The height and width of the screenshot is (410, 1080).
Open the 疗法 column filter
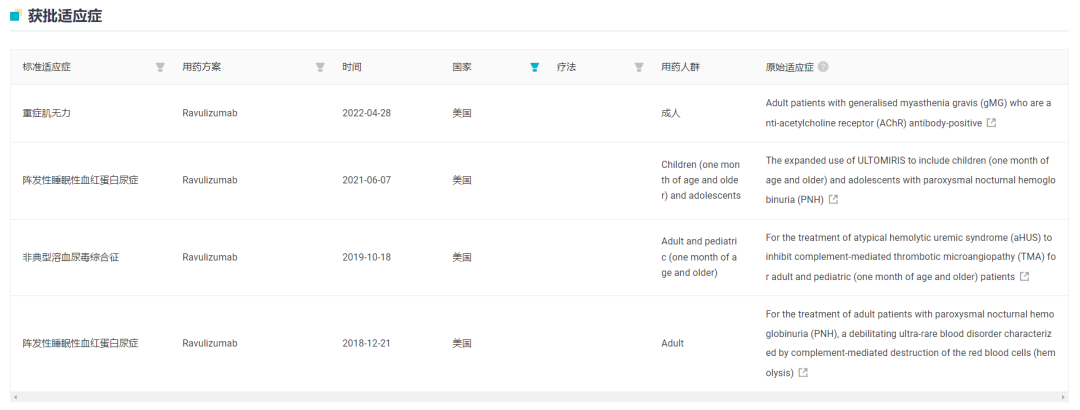pos(639,67)
